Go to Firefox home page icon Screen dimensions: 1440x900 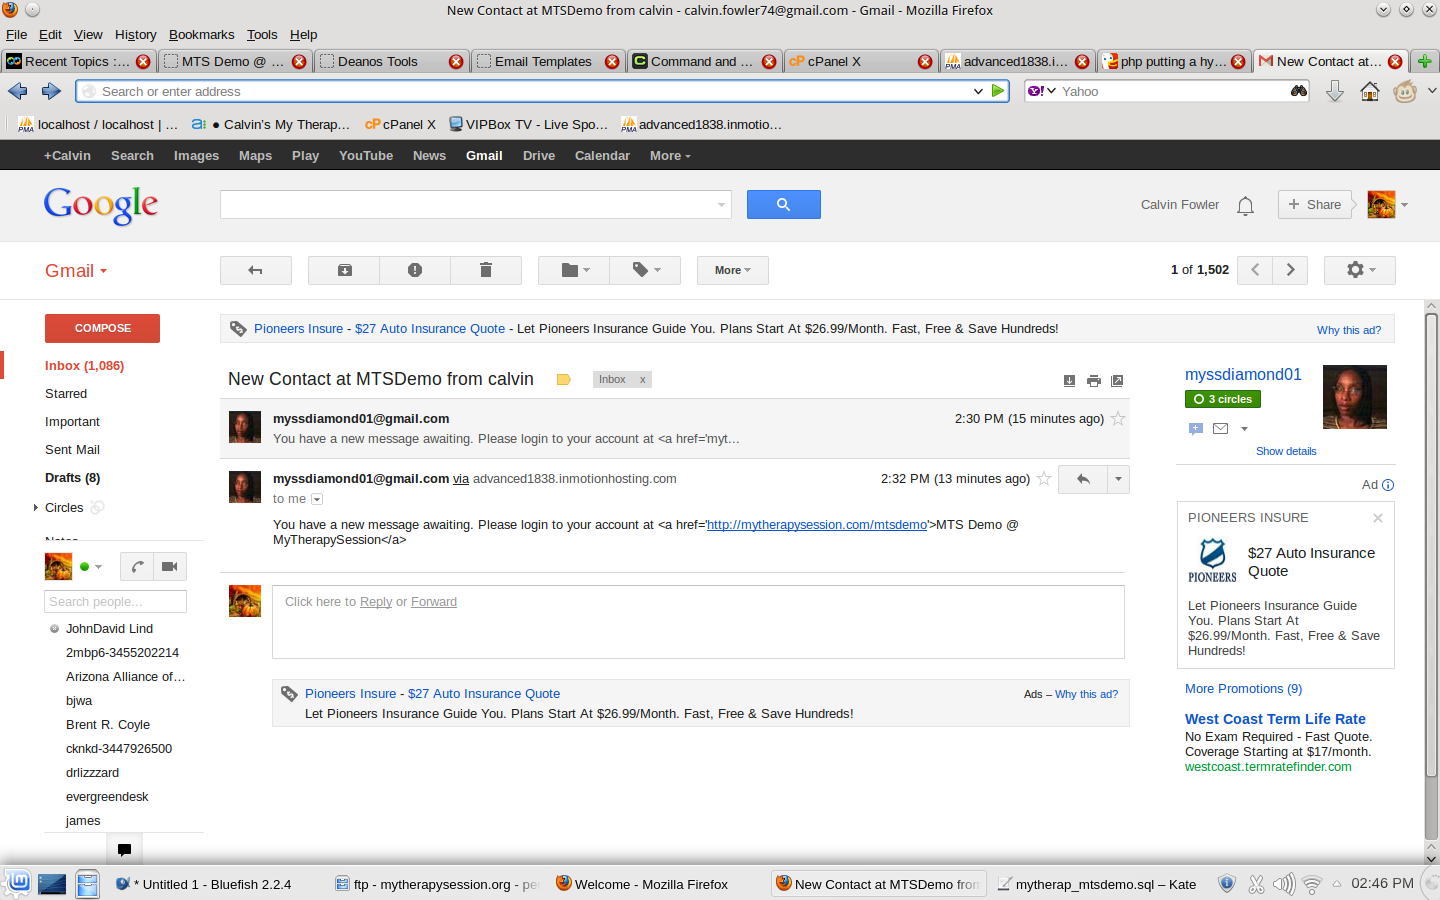point(1370,91)
